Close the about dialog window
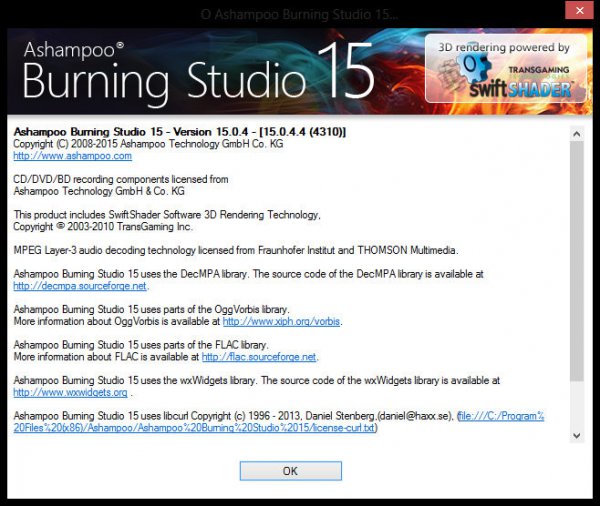Viewport: 600px width, 506px height. [x=580, y=10]
